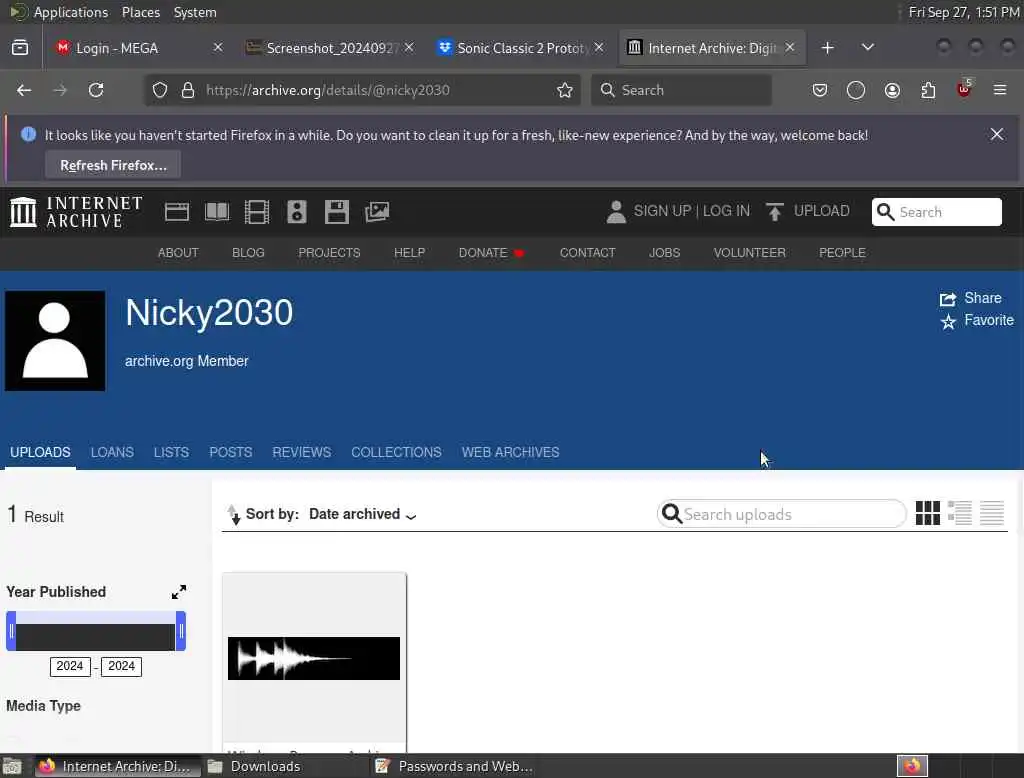This screenshot has height=778, width=1024.
Task: Bookmark this page with star icon
Action: pyautogui.click(x=565, y=90)
